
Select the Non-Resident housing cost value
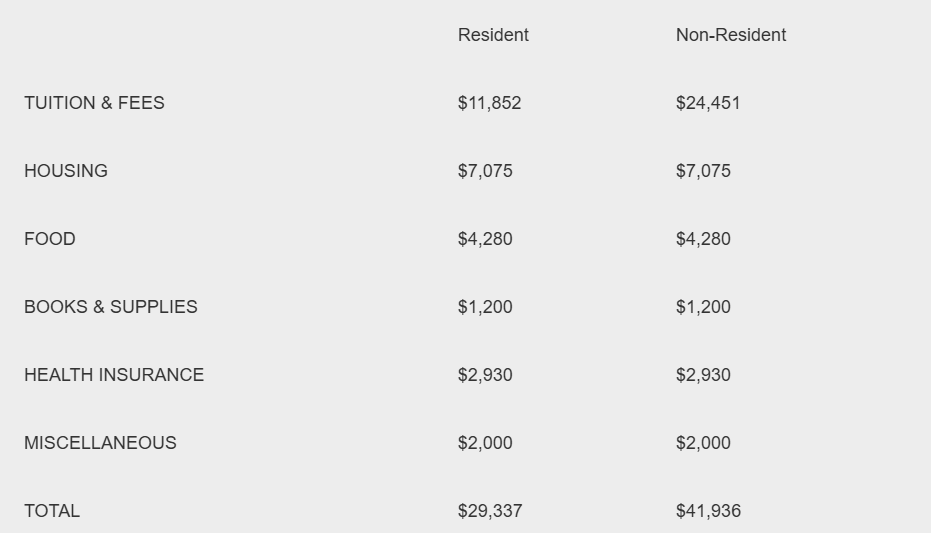(703, 171)
